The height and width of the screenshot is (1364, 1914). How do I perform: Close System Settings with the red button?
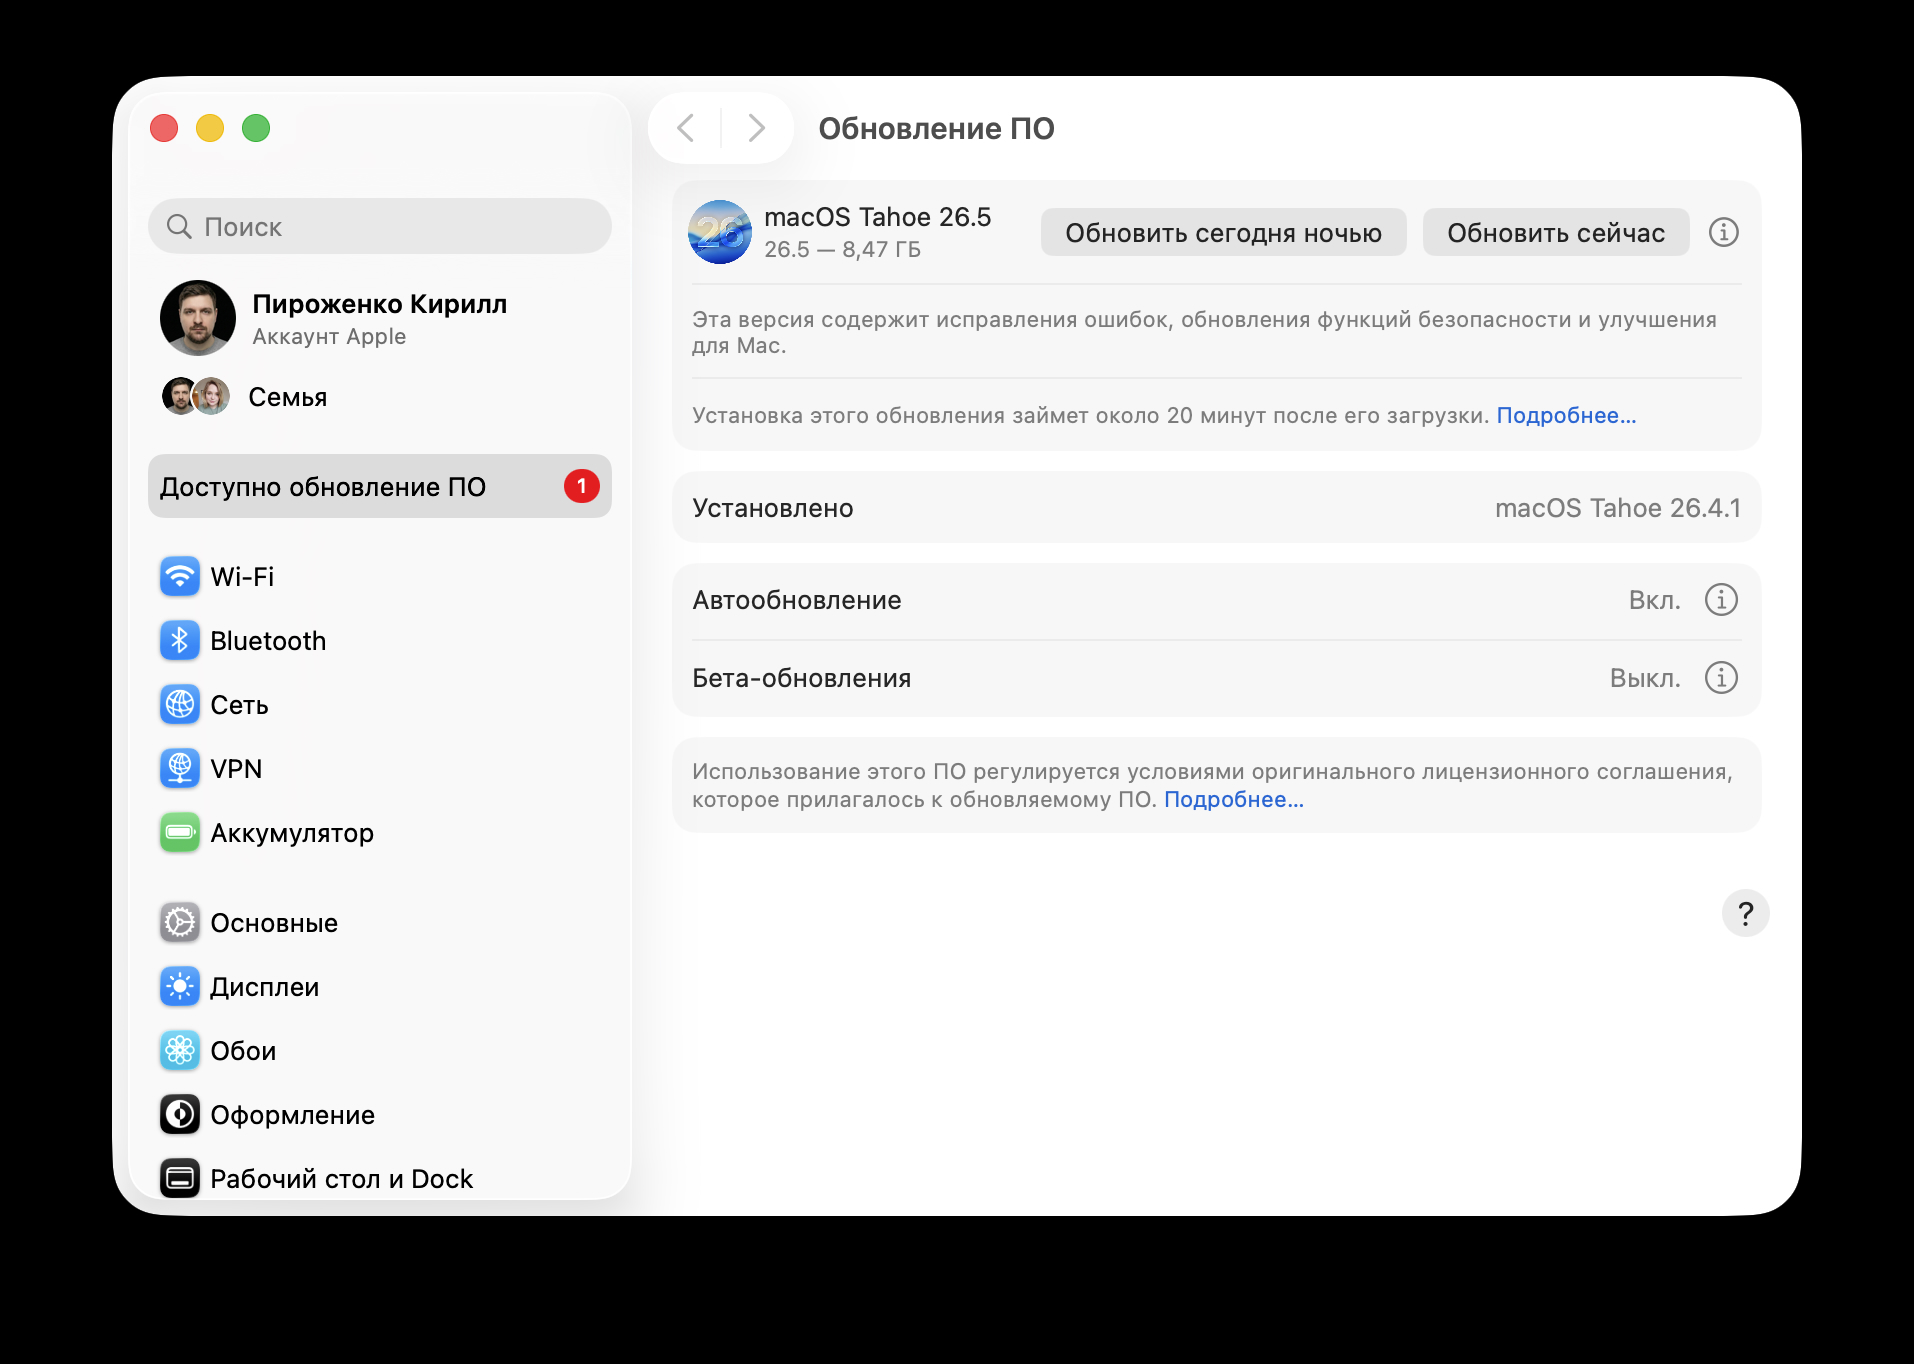tap(164, 128)
